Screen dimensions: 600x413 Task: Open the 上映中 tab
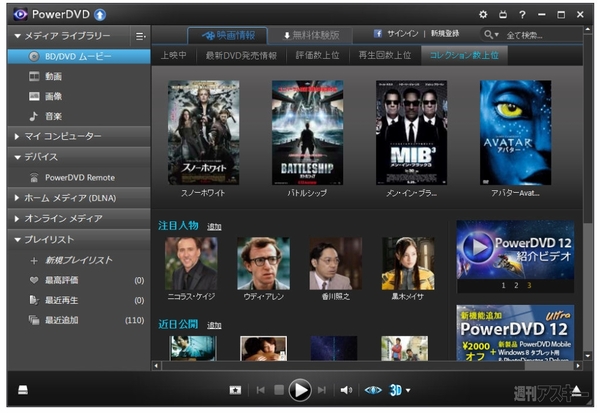pyautogui.click(x=174, y=56)
